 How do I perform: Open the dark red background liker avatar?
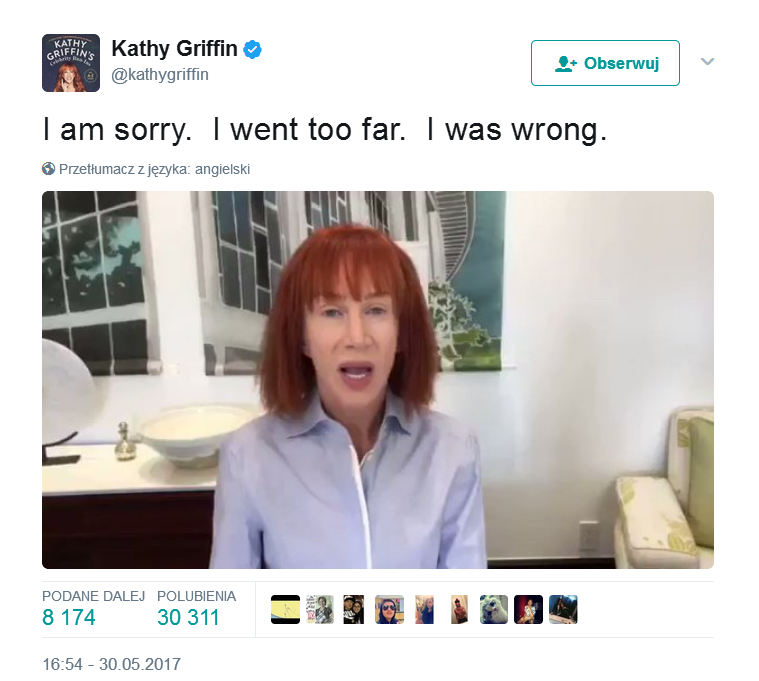[x=529, y=609]
